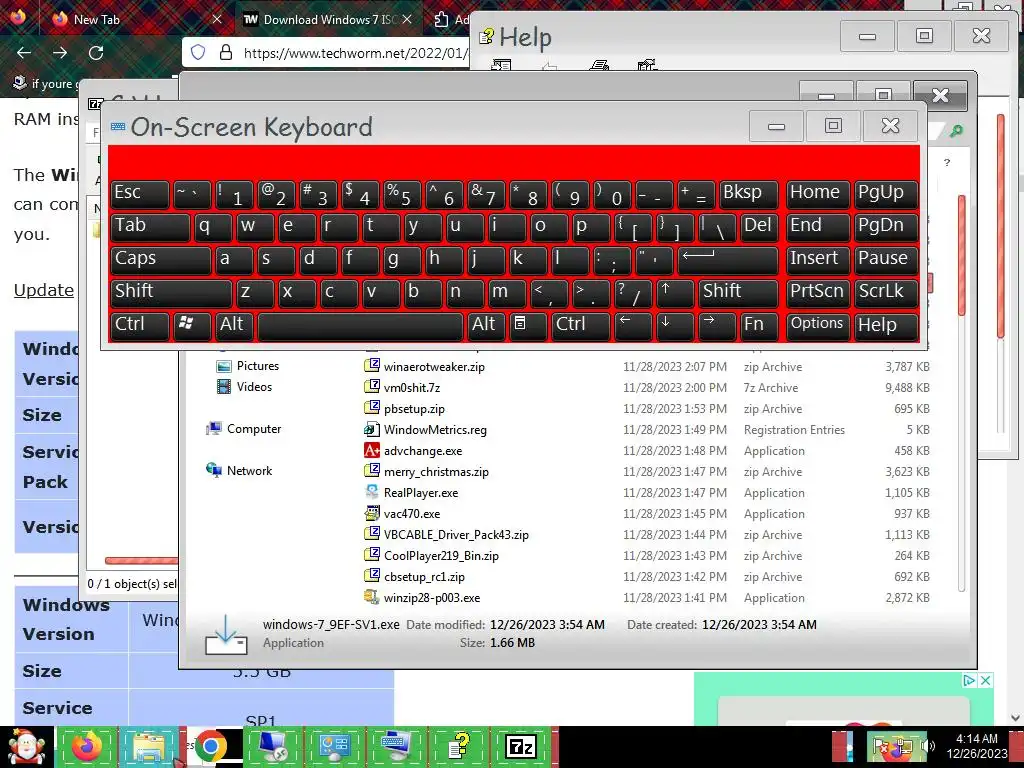Toggle the left Shift key
Viewport: 1024px width, 768px height.
[x=171, y=294]
